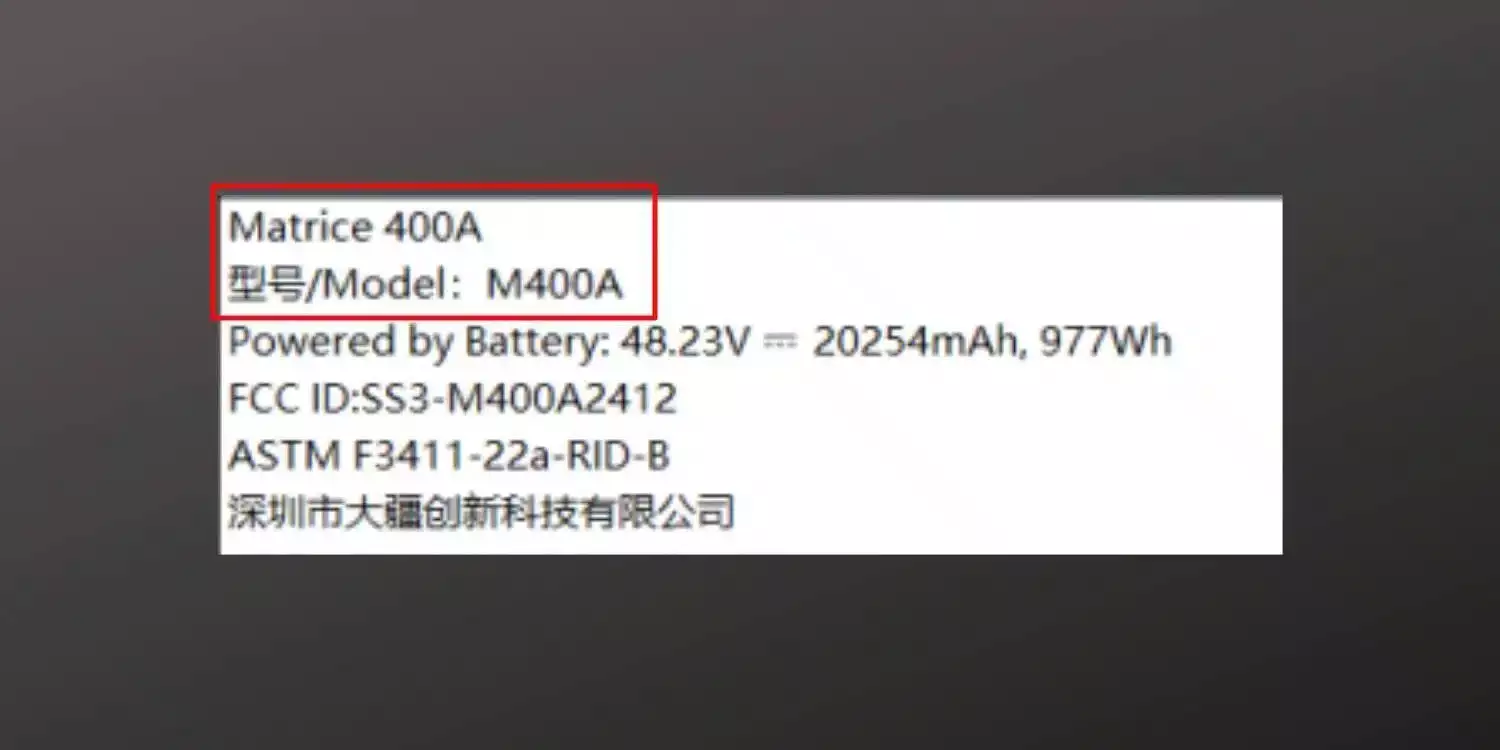Image resolution: width=1500 pixels, height=750 pixels.
Task: Click the 977Wh energy value
Action: click(1106, 343)
